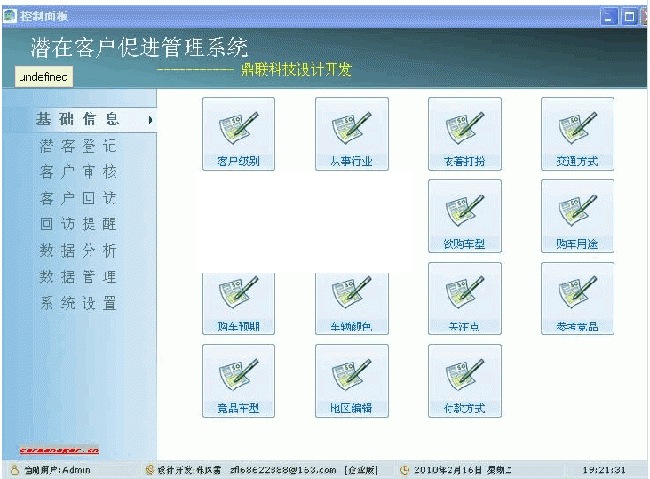Select the 关注点 icon
Viewport: 650px width, 479px height.
tap(464, 300)
